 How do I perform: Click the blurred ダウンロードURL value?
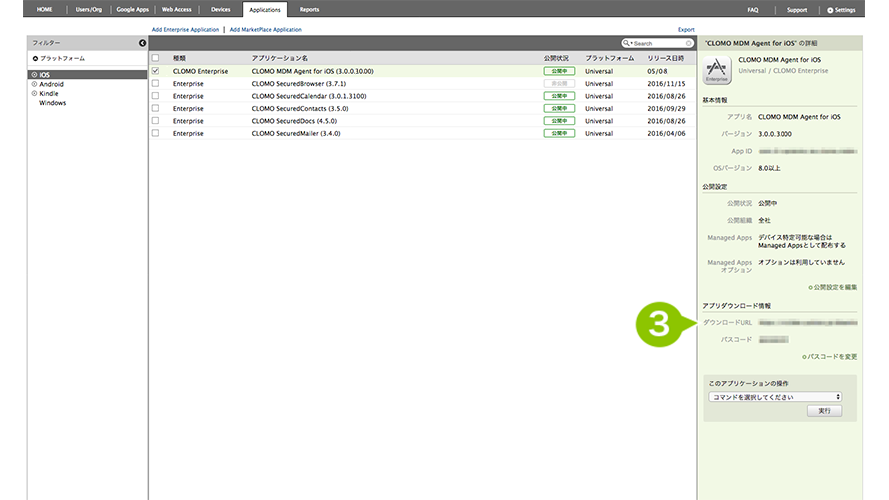[808, 323]
